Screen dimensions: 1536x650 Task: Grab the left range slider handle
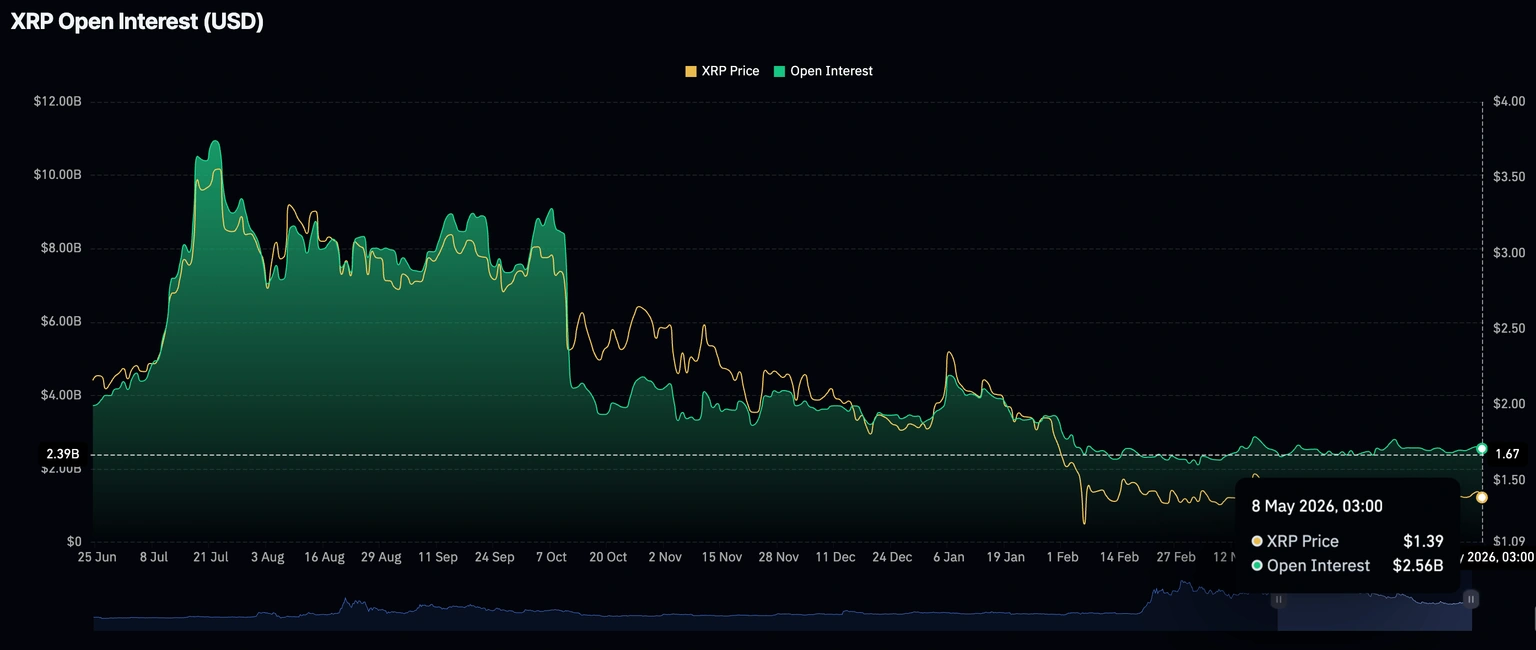[x=1278, y=599]
